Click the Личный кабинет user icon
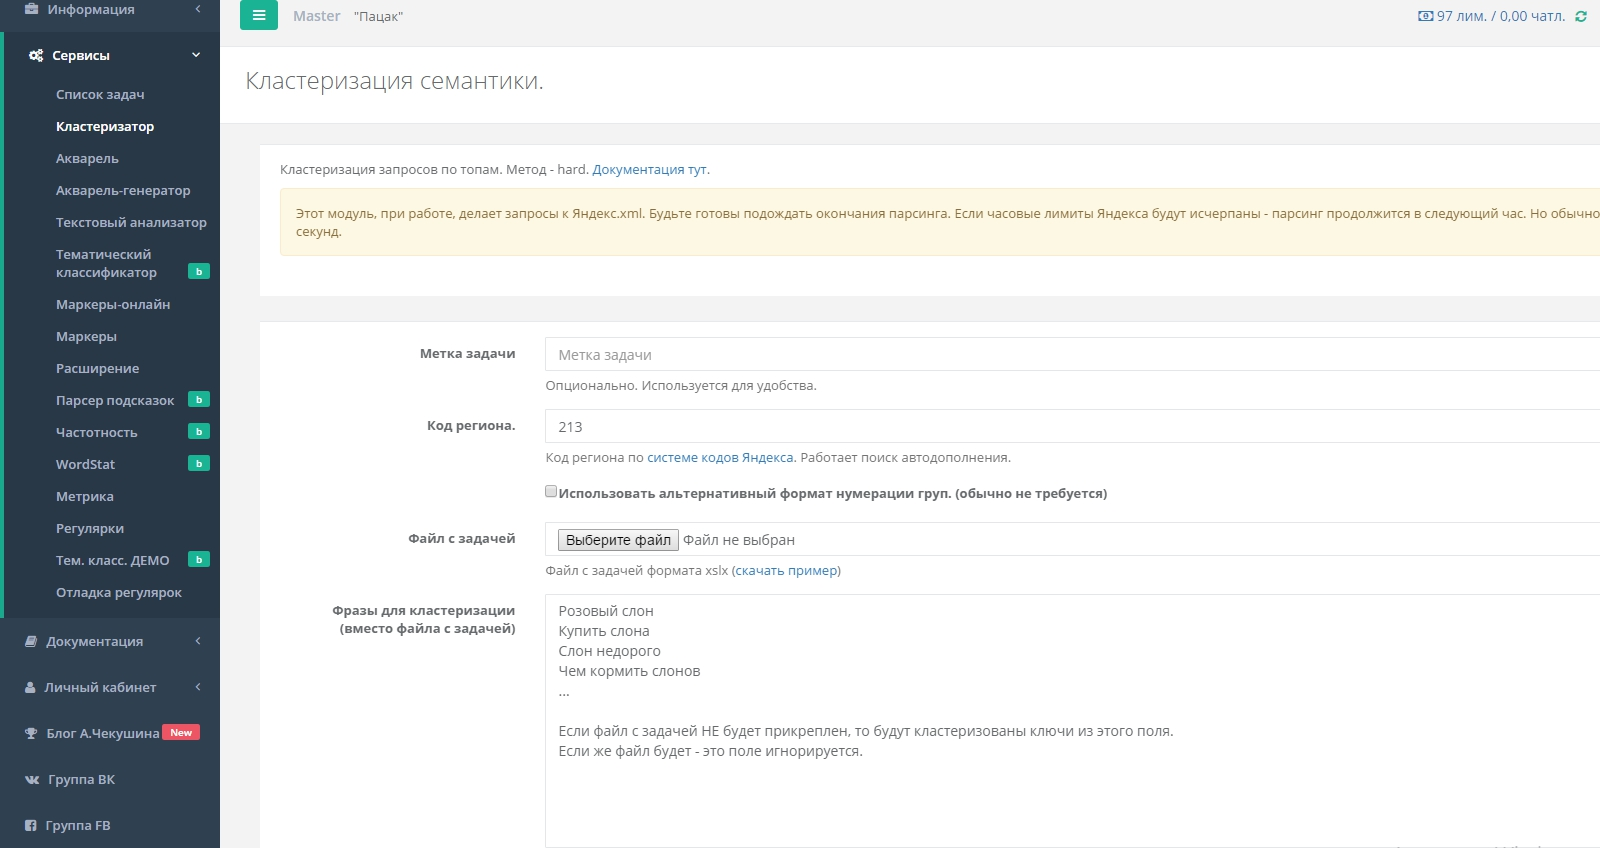This screenshot has height=848, width=1600. point(30,688)
